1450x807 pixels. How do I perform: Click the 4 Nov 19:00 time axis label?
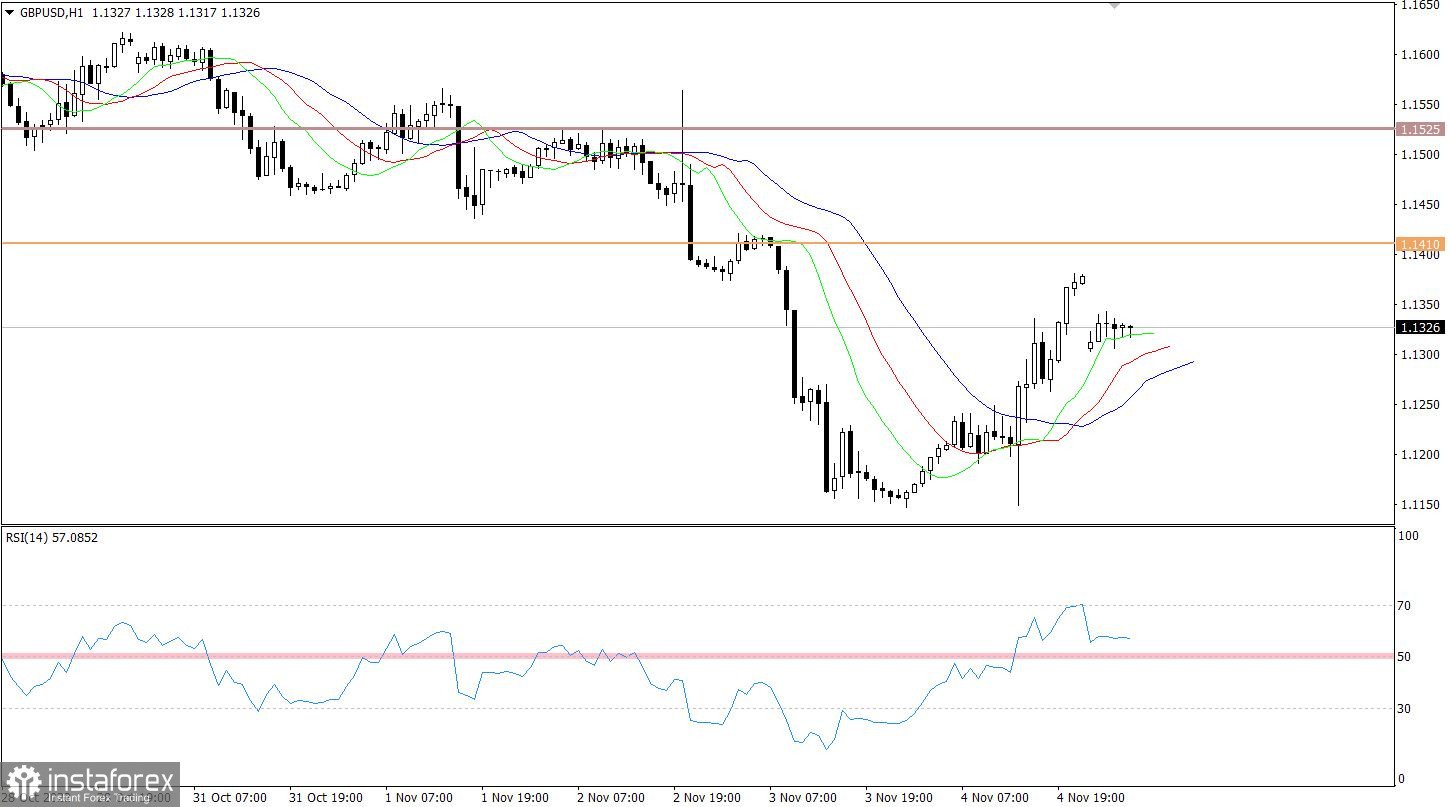[x=1092, y=798]
